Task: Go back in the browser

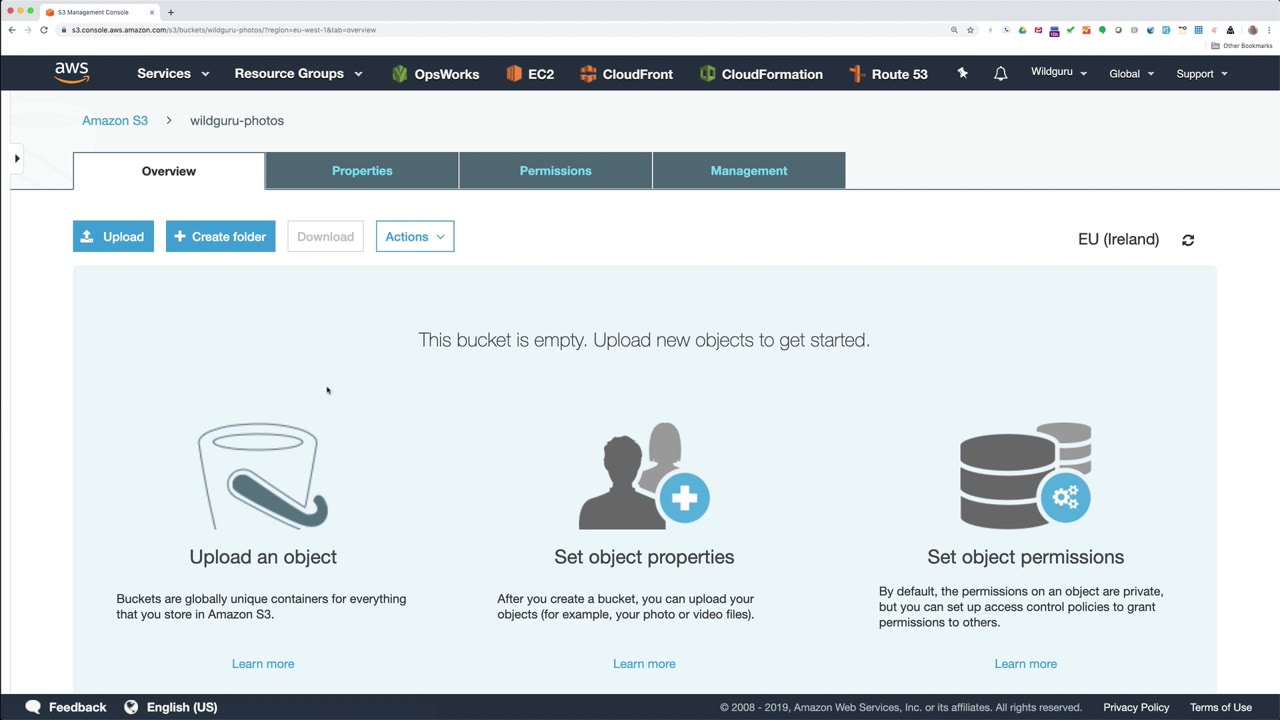Action: tap(12, 30)
